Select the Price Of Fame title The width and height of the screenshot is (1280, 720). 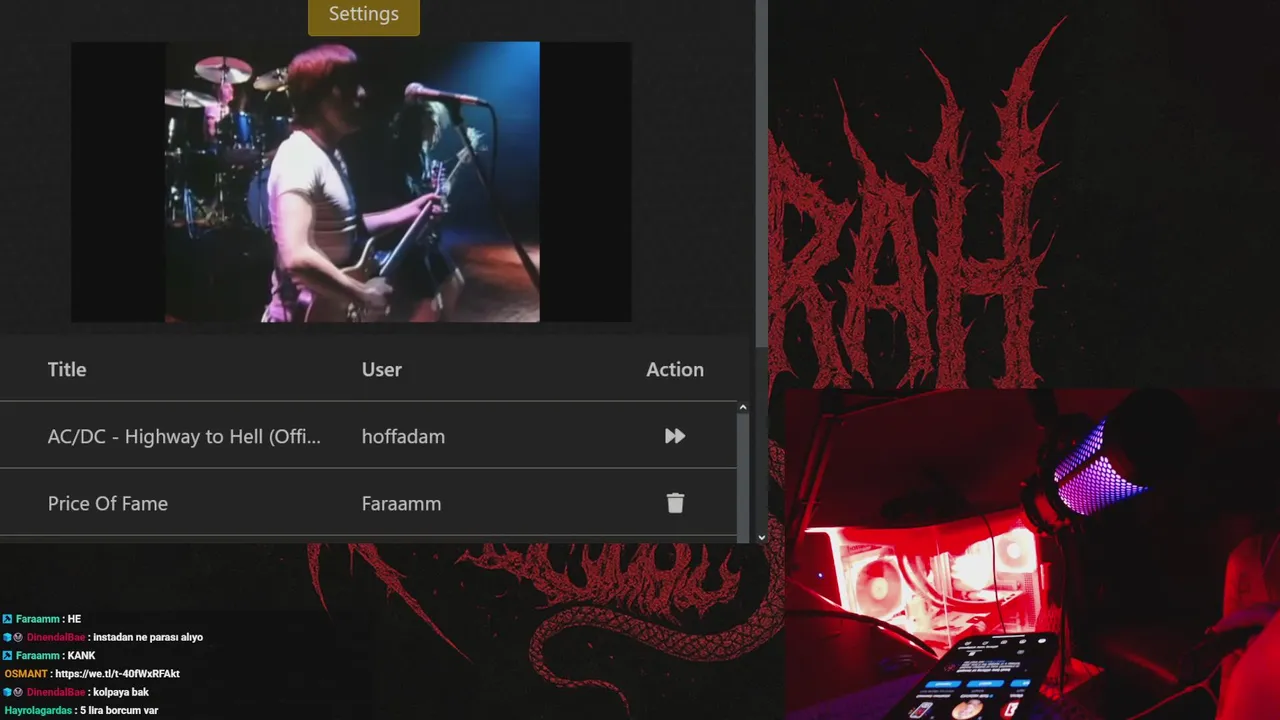click(108, 503)
